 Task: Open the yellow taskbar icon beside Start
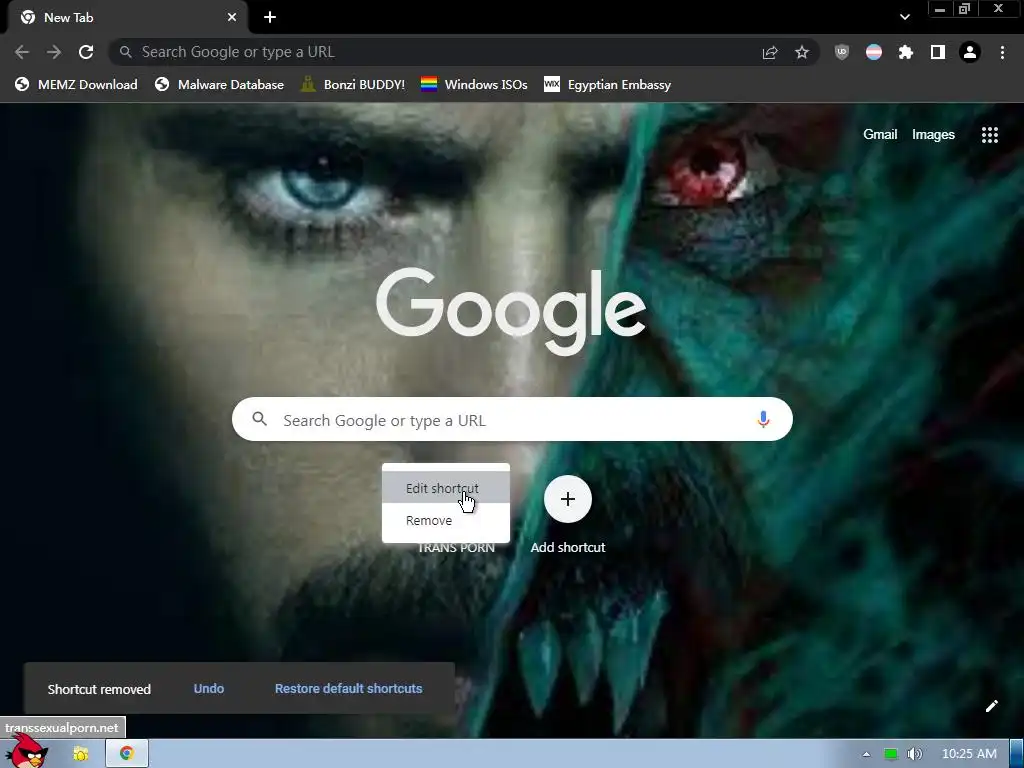pos(81,754)
